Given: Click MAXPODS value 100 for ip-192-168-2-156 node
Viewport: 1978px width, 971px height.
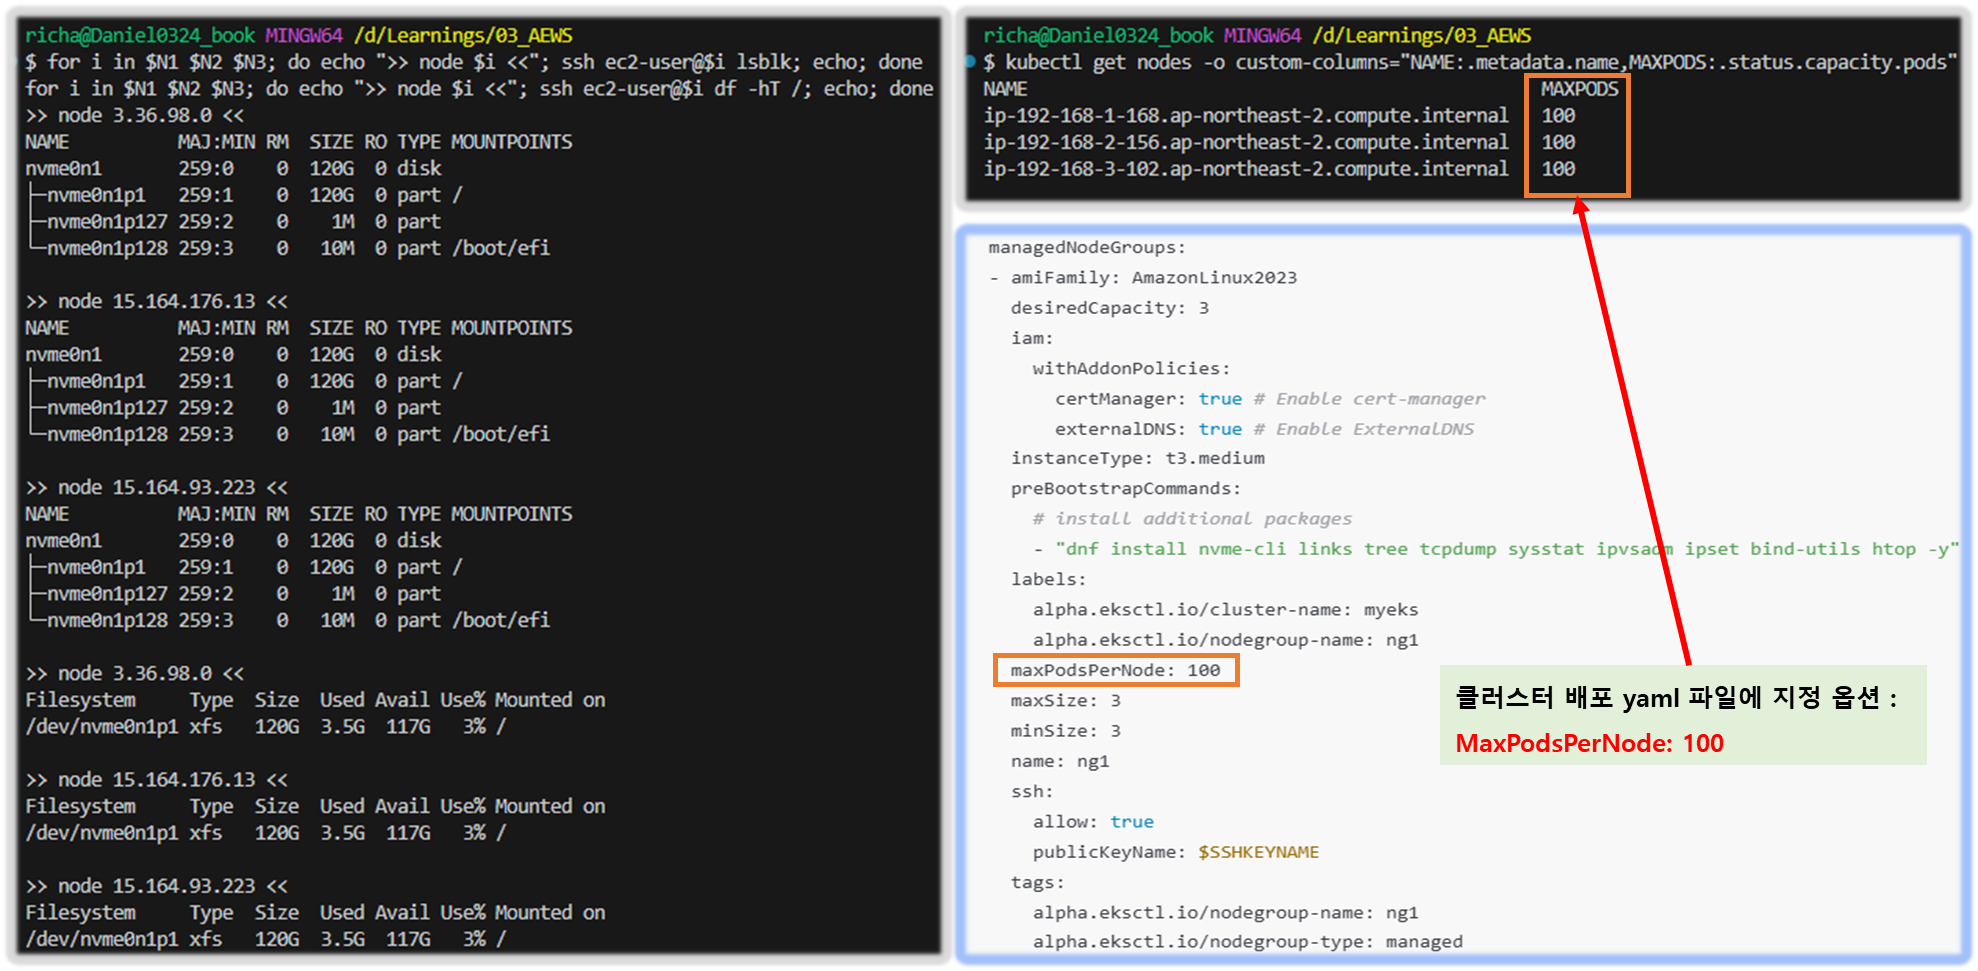Looking at the screenshot, I should (x=1557, y=142).
